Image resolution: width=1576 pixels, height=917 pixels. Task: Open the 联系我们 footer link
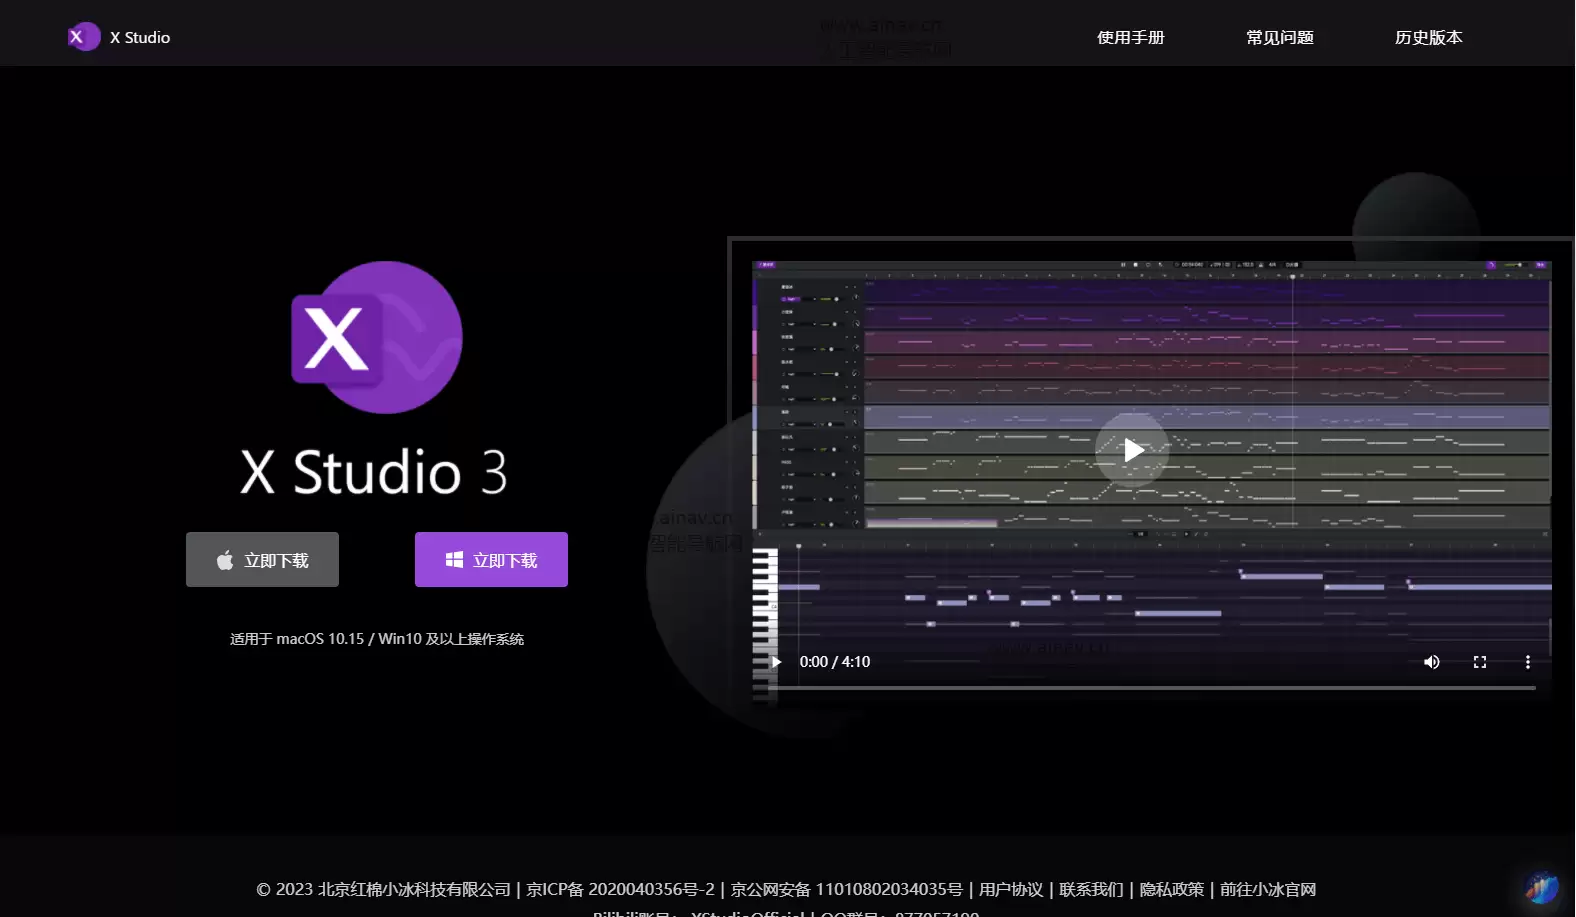(x=1092, y=889)
